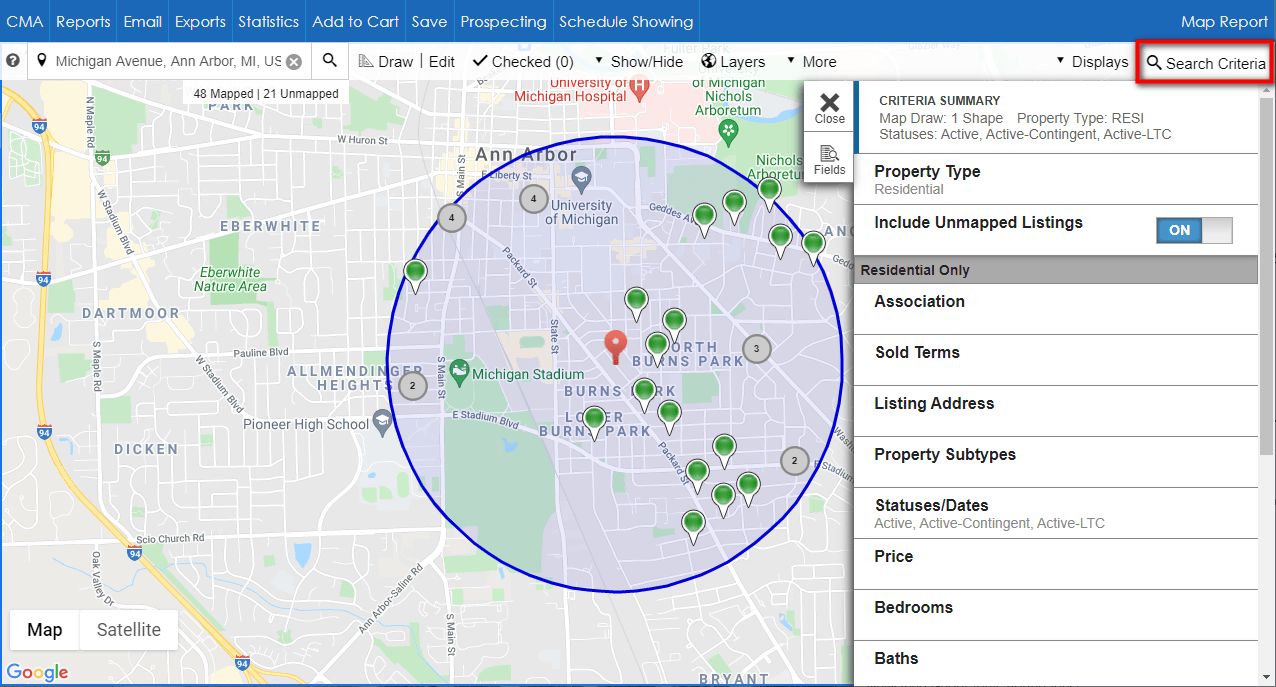Open the Layers globe menu
Screen dimensions: 1276x687
point(733,62)
